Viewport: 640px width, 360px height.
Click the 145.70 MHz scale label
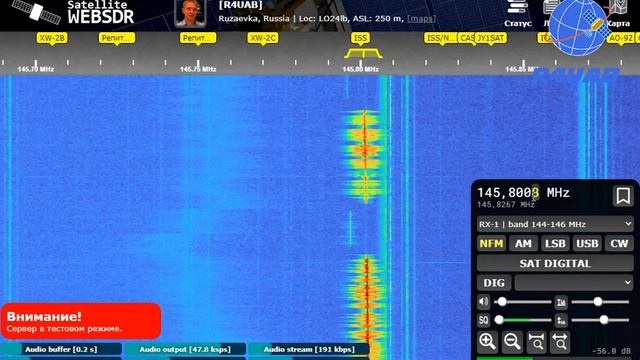click(x=36, y=69)
